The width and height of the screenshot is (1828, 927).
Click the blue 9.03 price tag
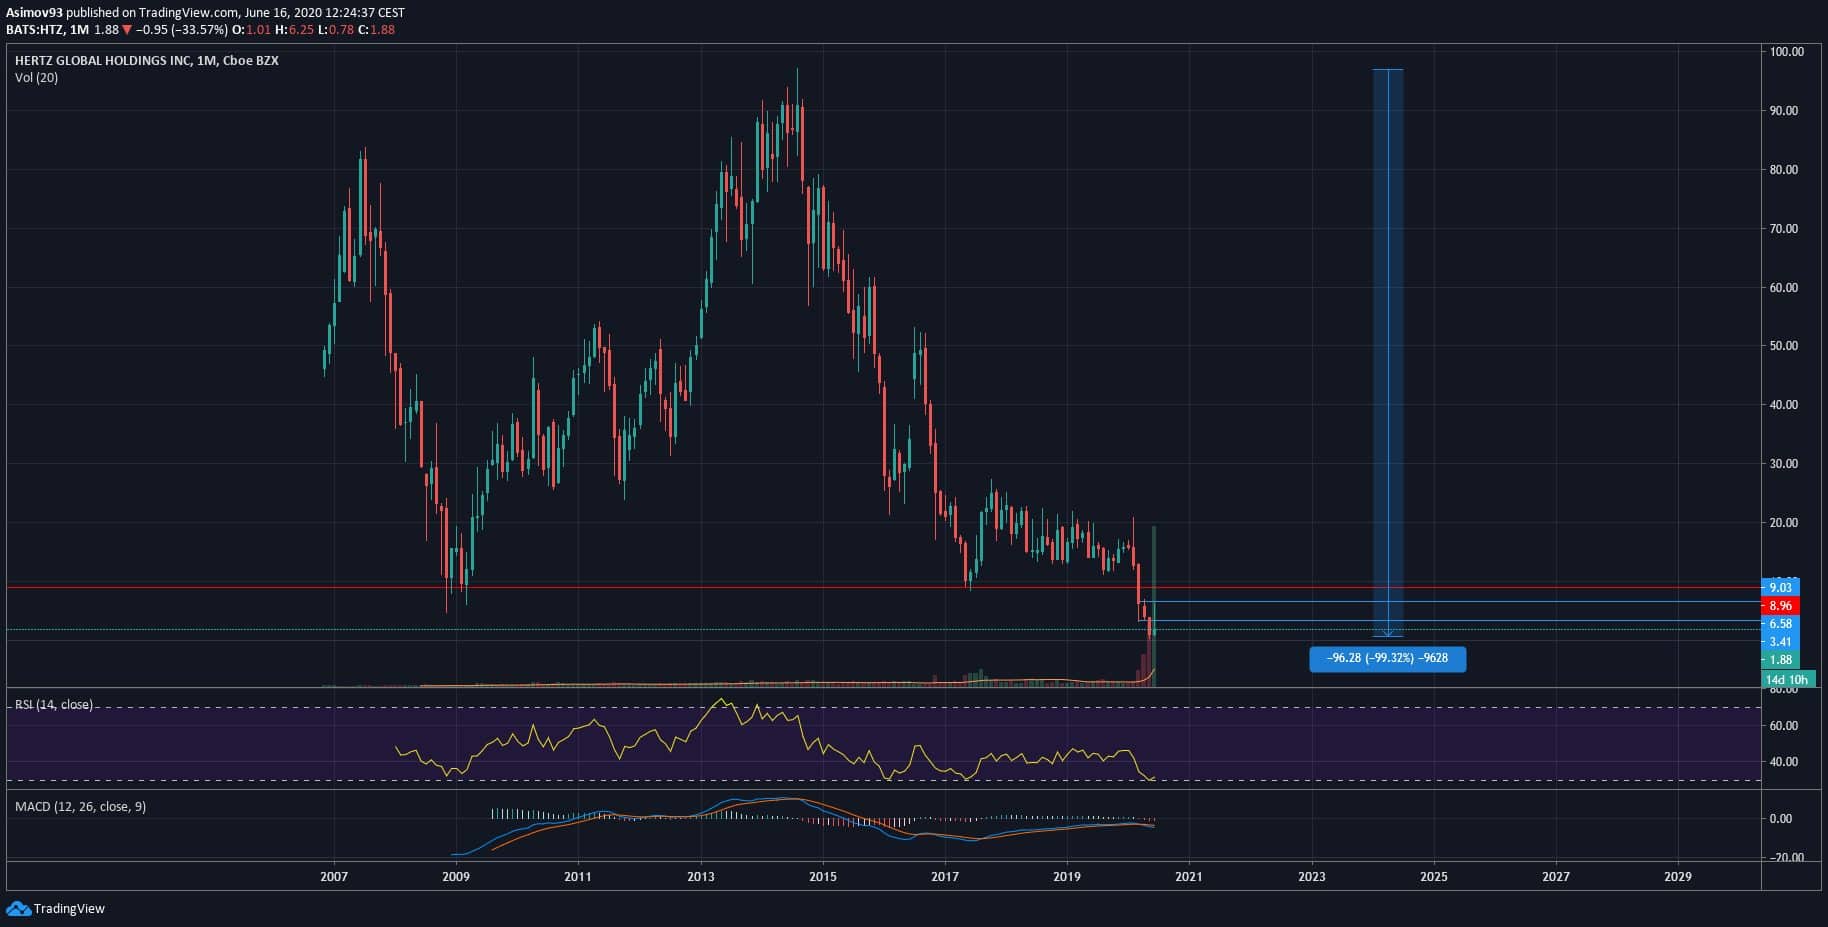(1780, 588)
